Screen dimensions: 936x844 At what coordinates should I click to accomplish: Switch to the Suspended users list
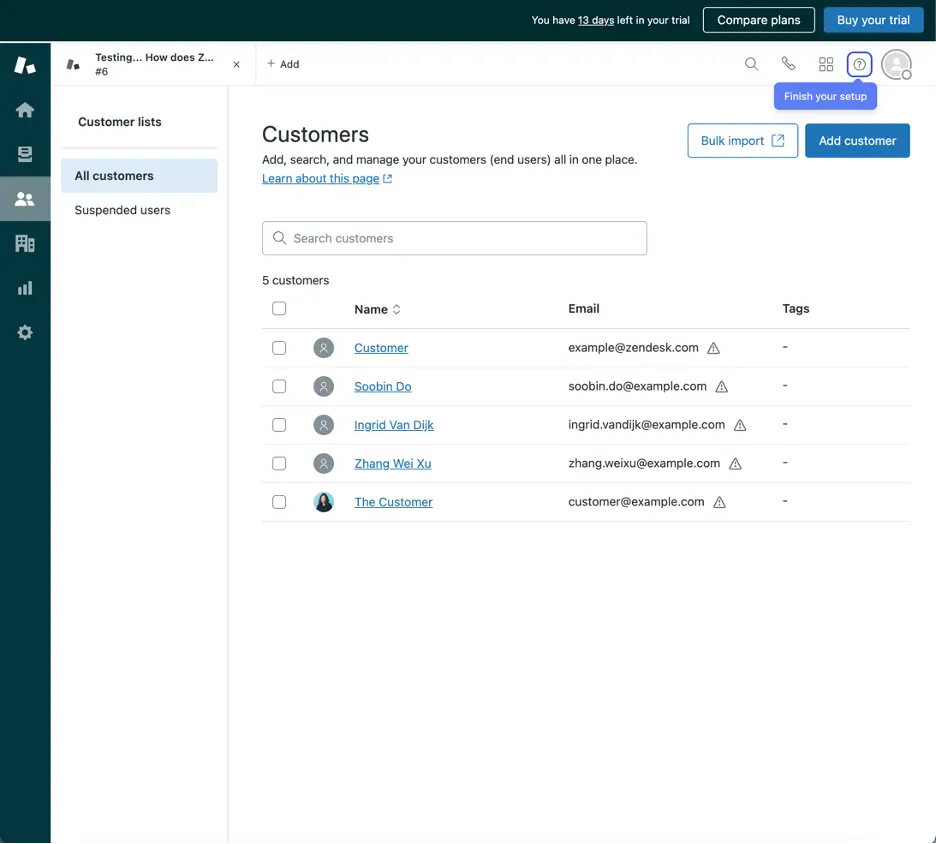[123, 209]
